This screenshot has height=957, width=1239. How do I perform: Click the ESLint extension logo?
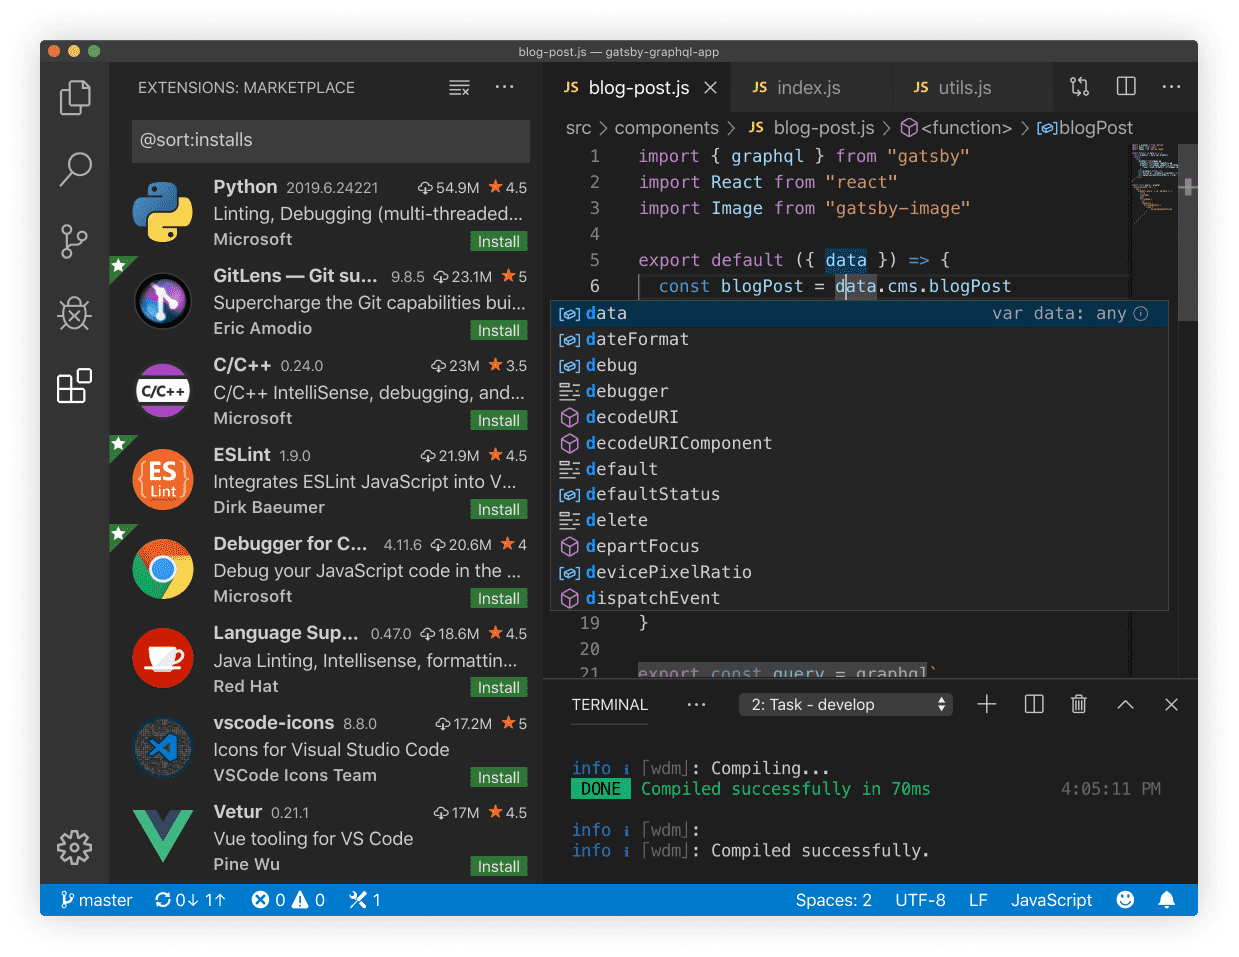coord(162,480)
